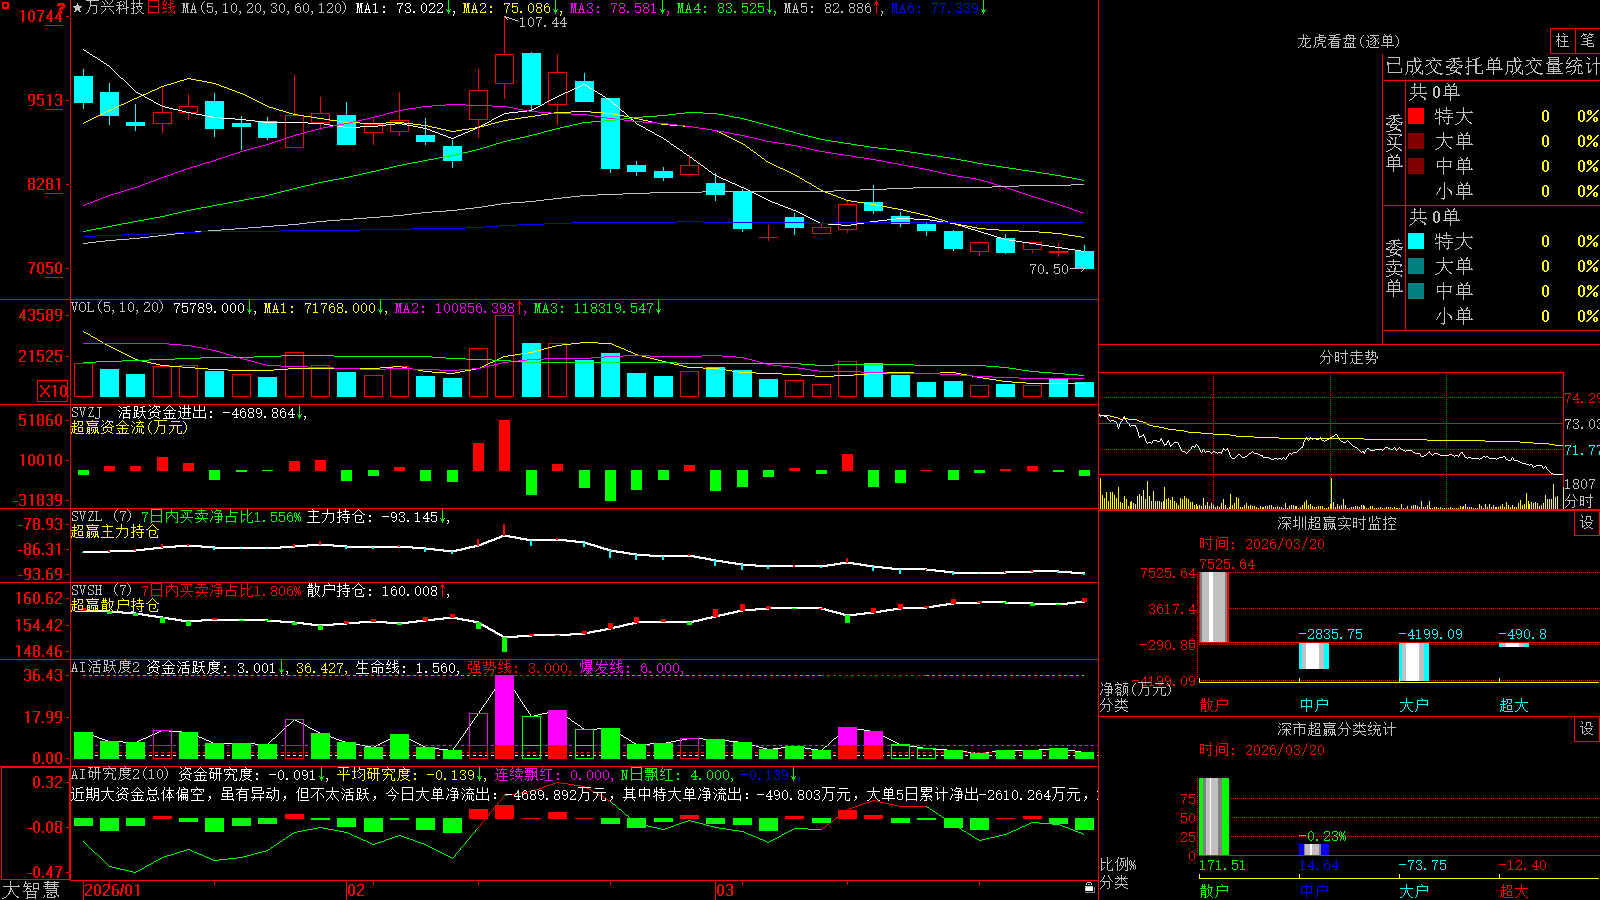
Task: Click the 中户 bar labeled -0.23%
Action: pyautogui.click(x=1313, y=850)
